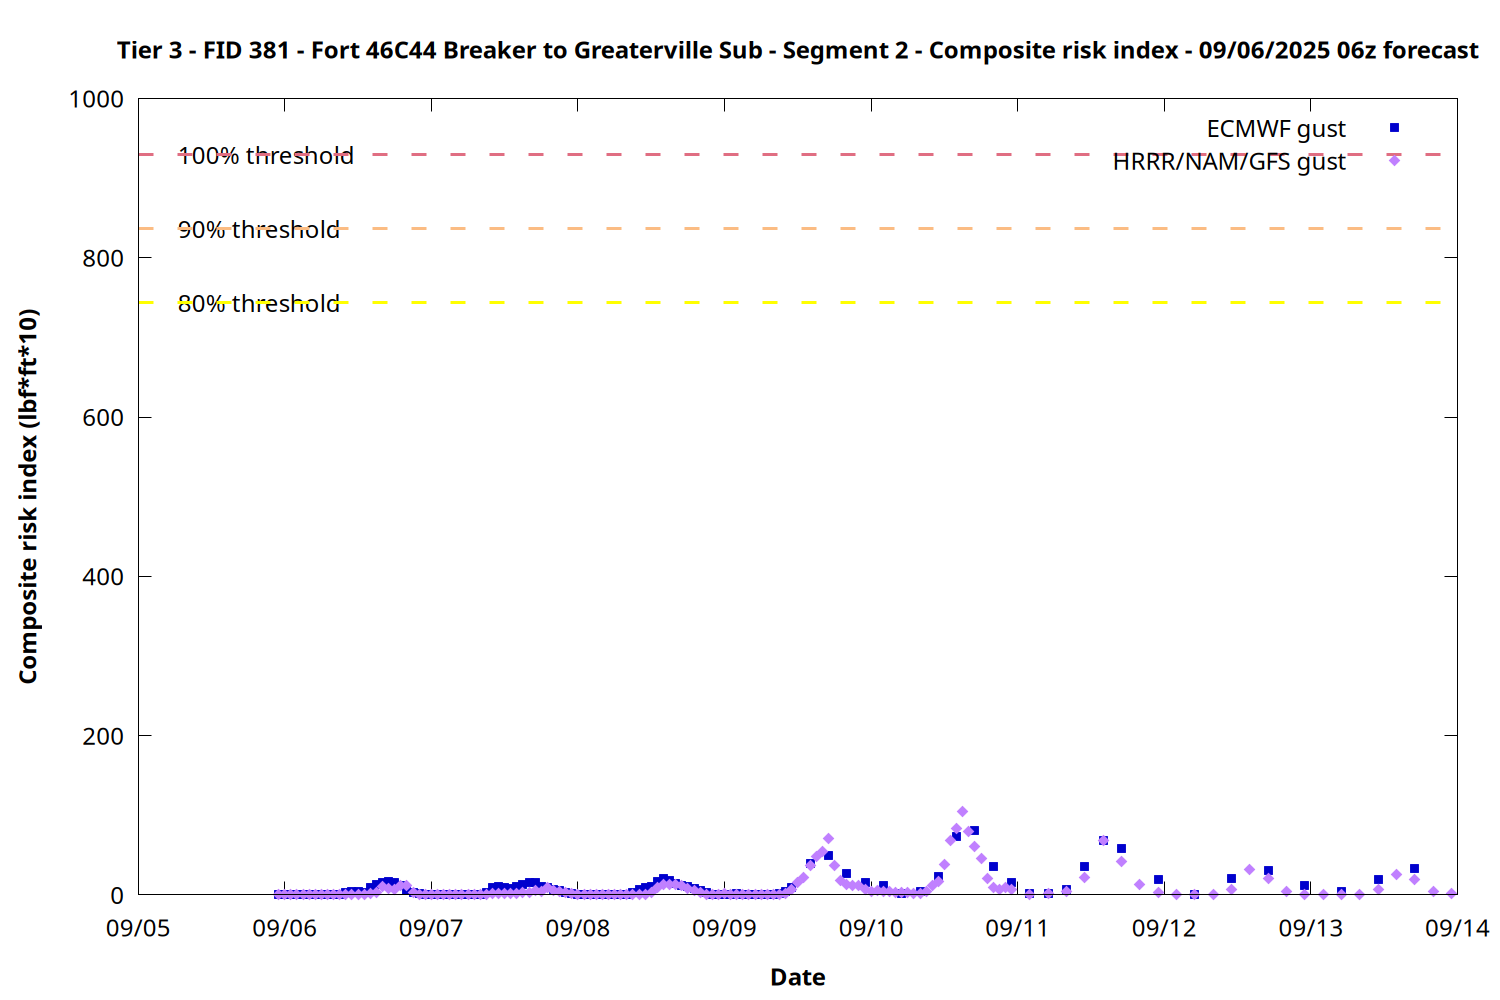
Task: Click the blue square ECMWF legend marker
Action: 1394,128
